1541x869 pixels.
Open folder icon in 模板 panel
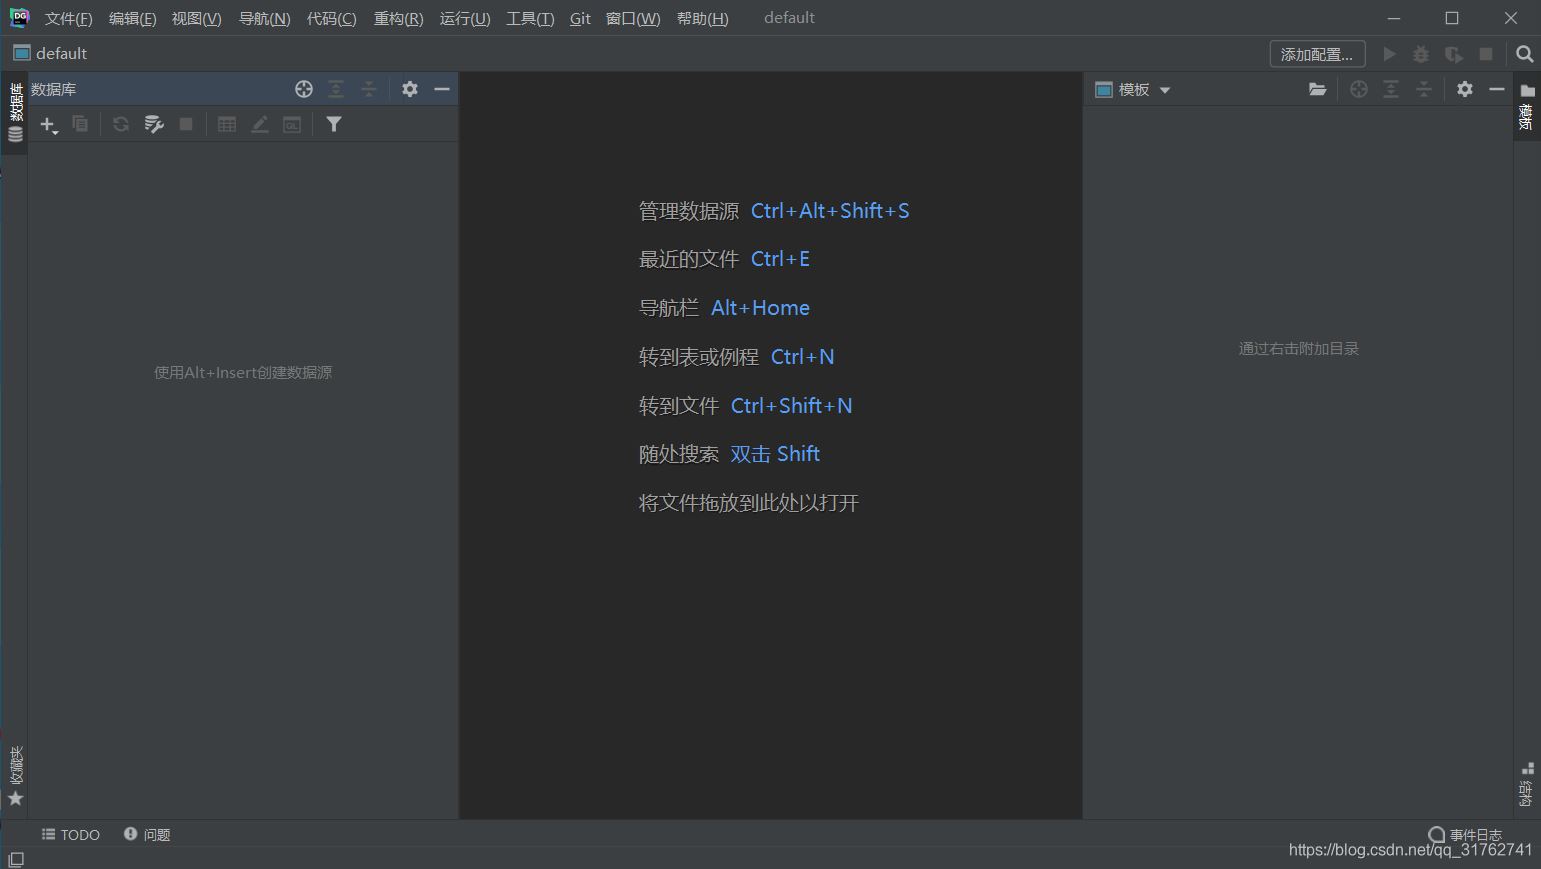1318,90
